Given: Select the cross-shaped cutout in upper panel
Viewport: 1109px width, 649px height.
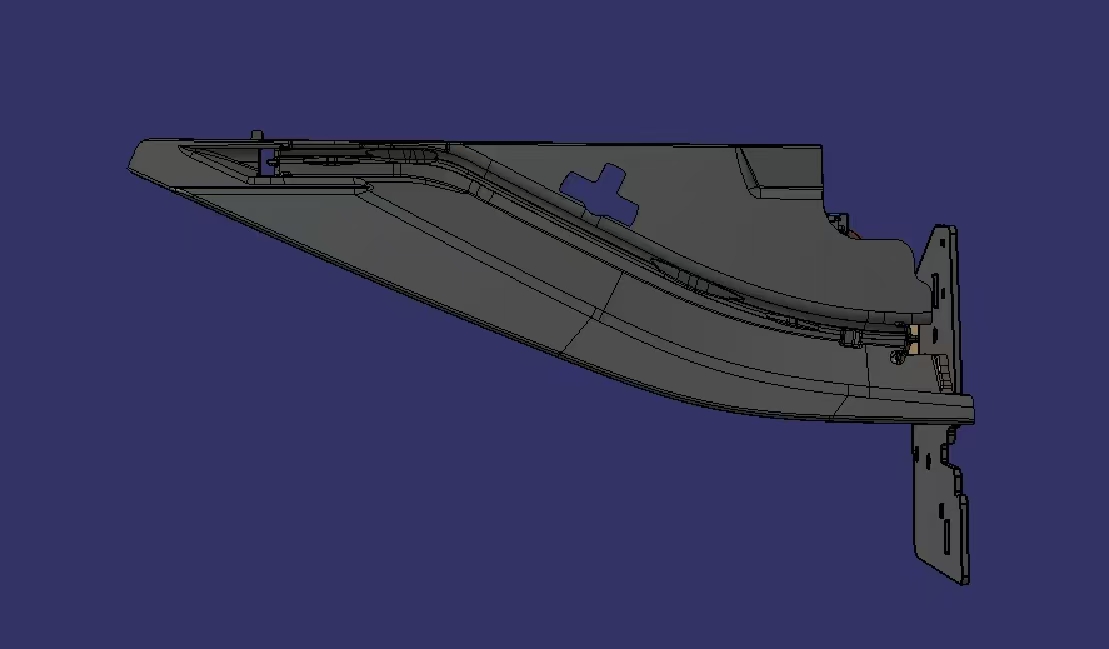Looking at the screenshot, I should (x=598, y=192).
